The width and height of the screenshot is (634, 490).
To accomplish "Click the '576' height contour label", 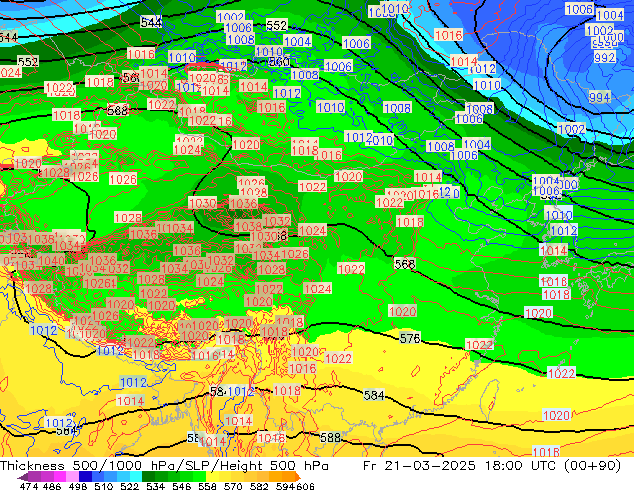I will [x=410, y=338].
